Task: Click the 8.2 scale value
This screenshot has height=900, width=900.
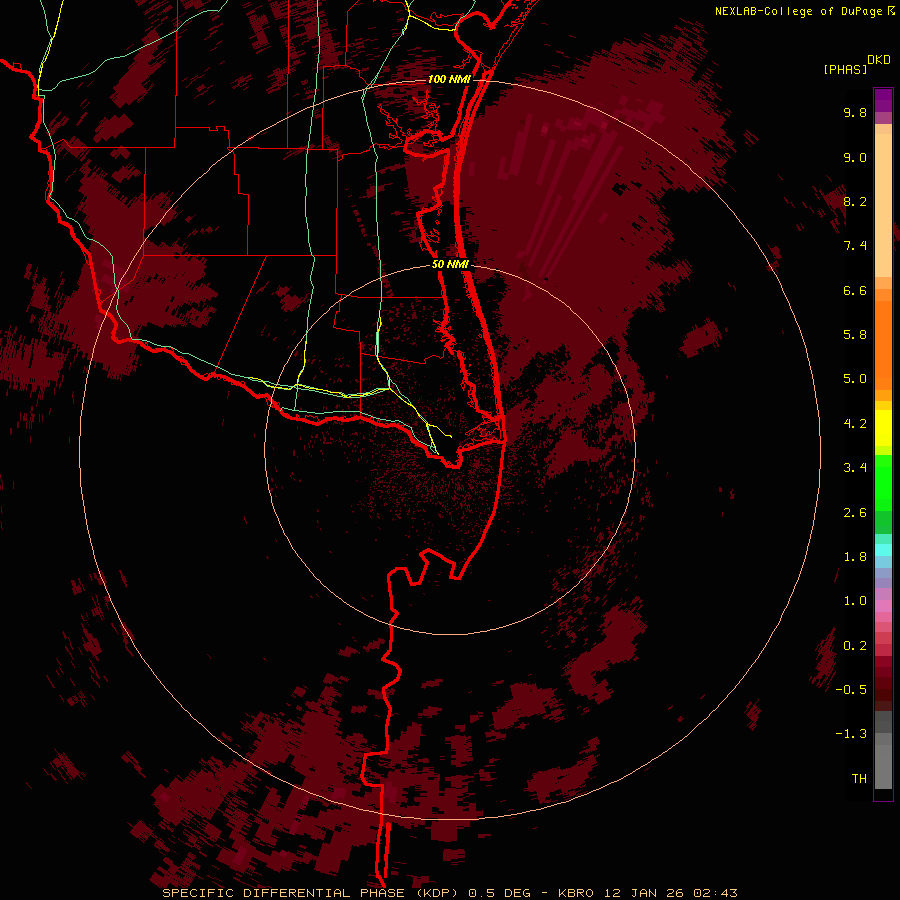Action: click(x=855, y=201)
